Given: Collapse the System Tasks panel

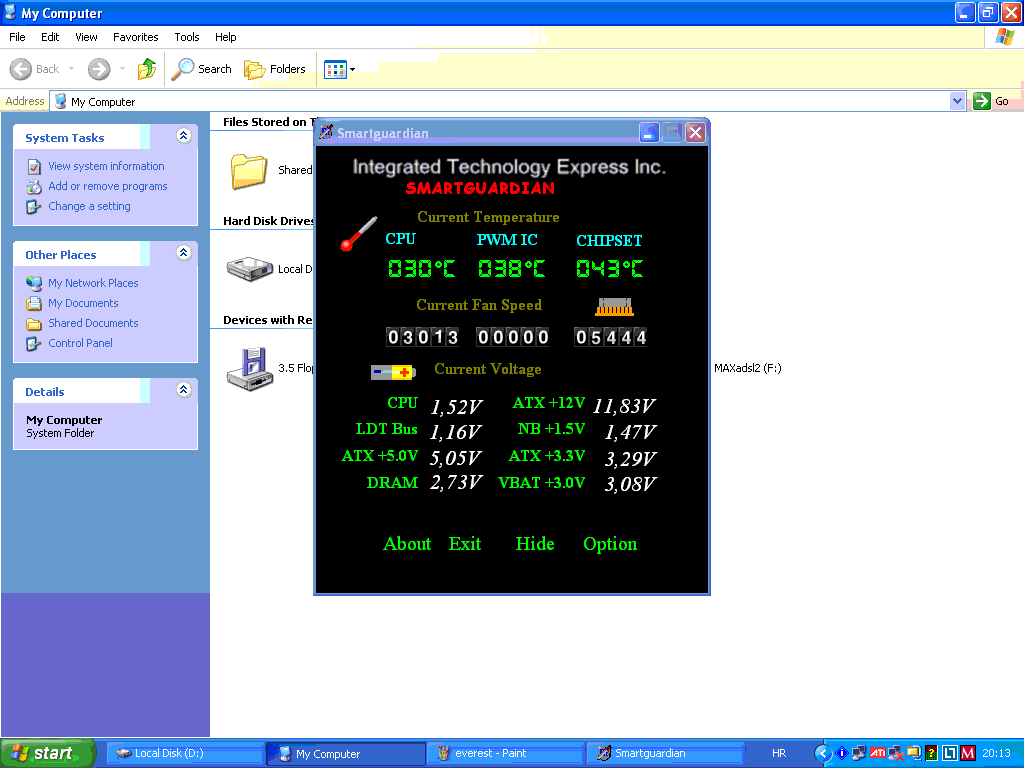Looking at the screenshot, I should (x=183, y=137).
